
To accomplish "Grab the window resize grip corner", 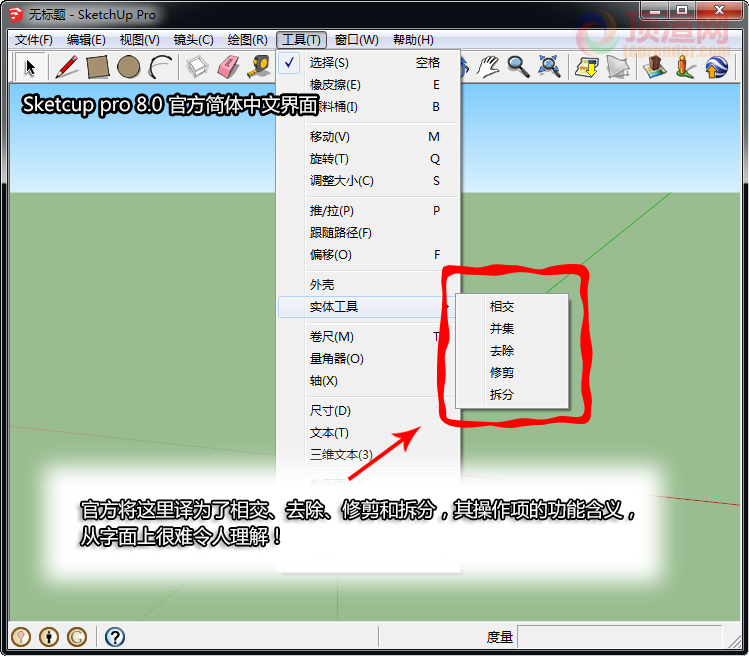I will pos(734,641).
